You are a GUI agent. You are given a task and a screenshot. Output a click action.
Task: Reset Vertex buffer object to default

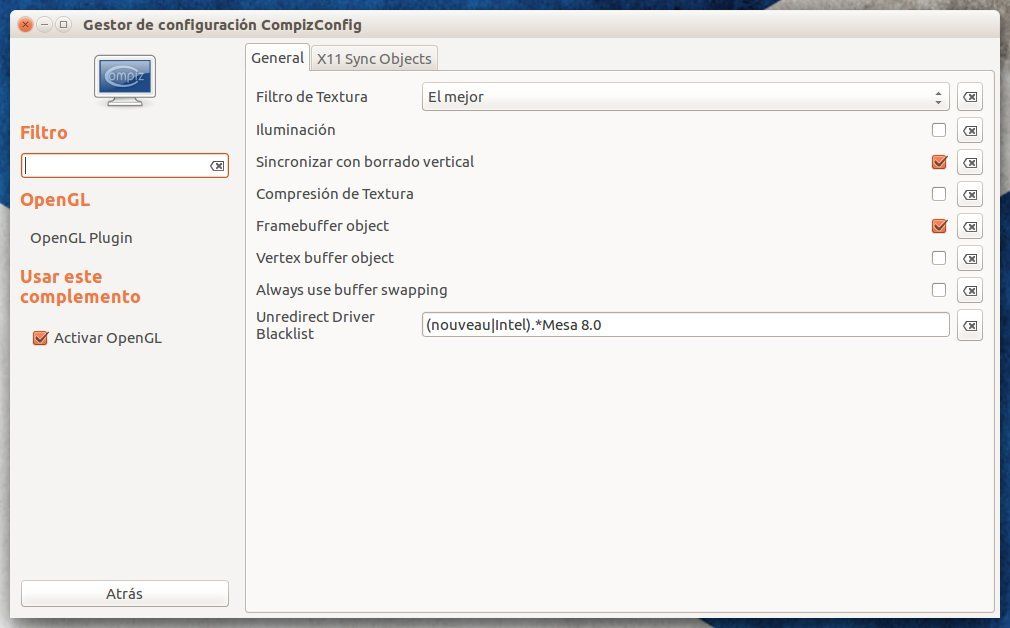pyautogui.click(x=969, y=258)
